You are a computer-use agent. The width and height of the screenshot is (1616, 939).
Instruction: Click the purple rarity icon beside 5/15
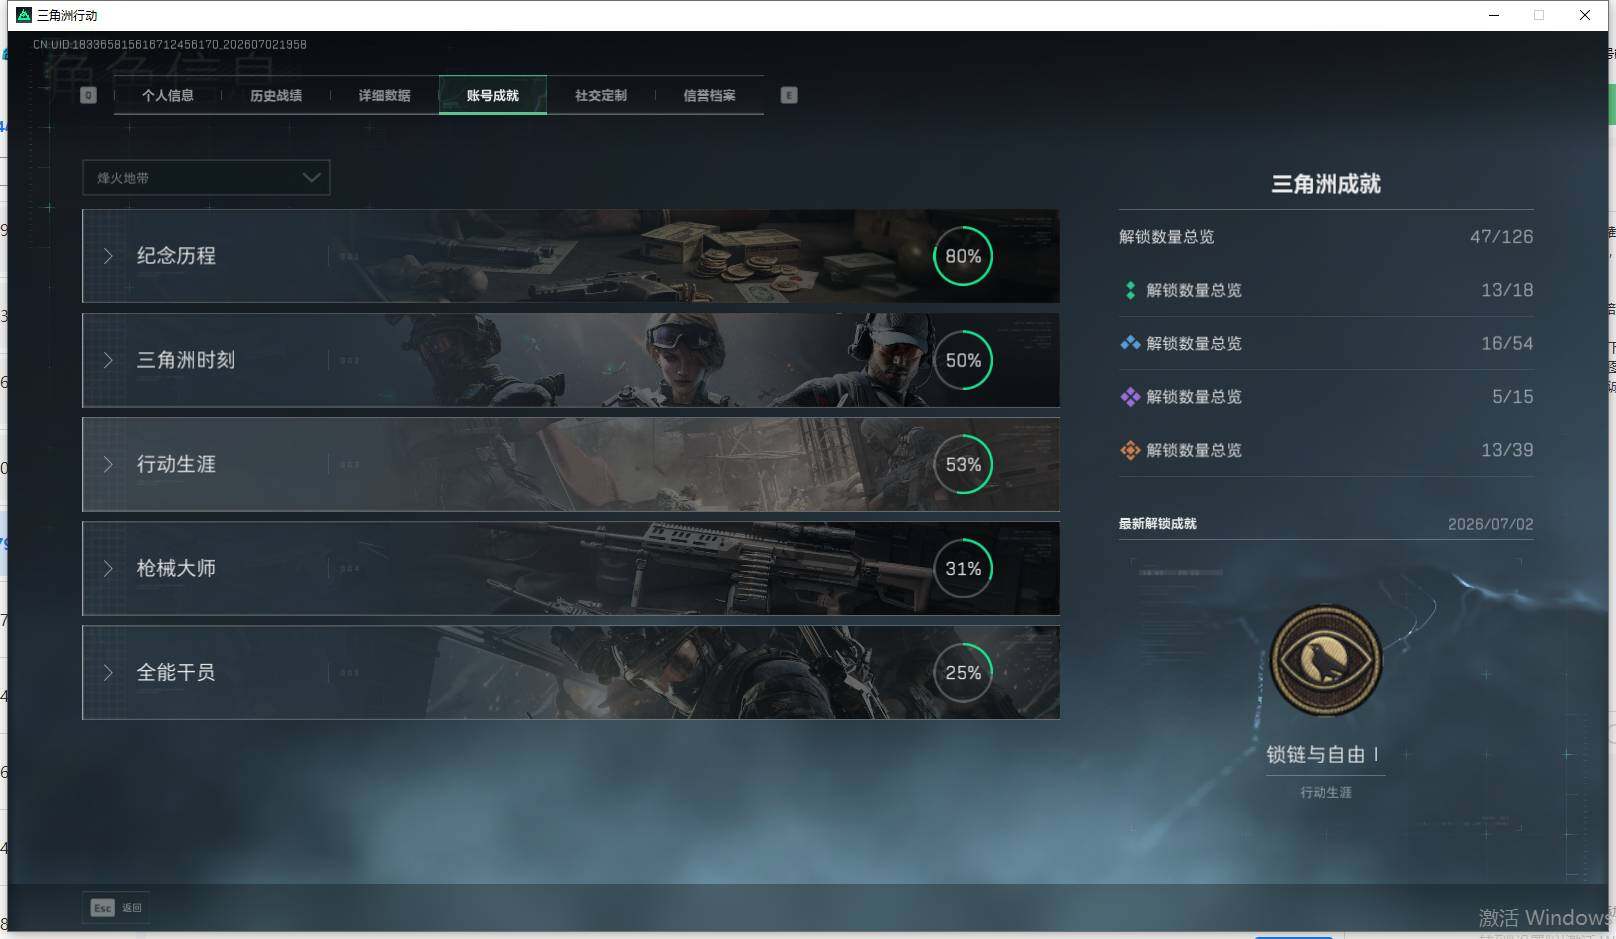(1130, 397)
